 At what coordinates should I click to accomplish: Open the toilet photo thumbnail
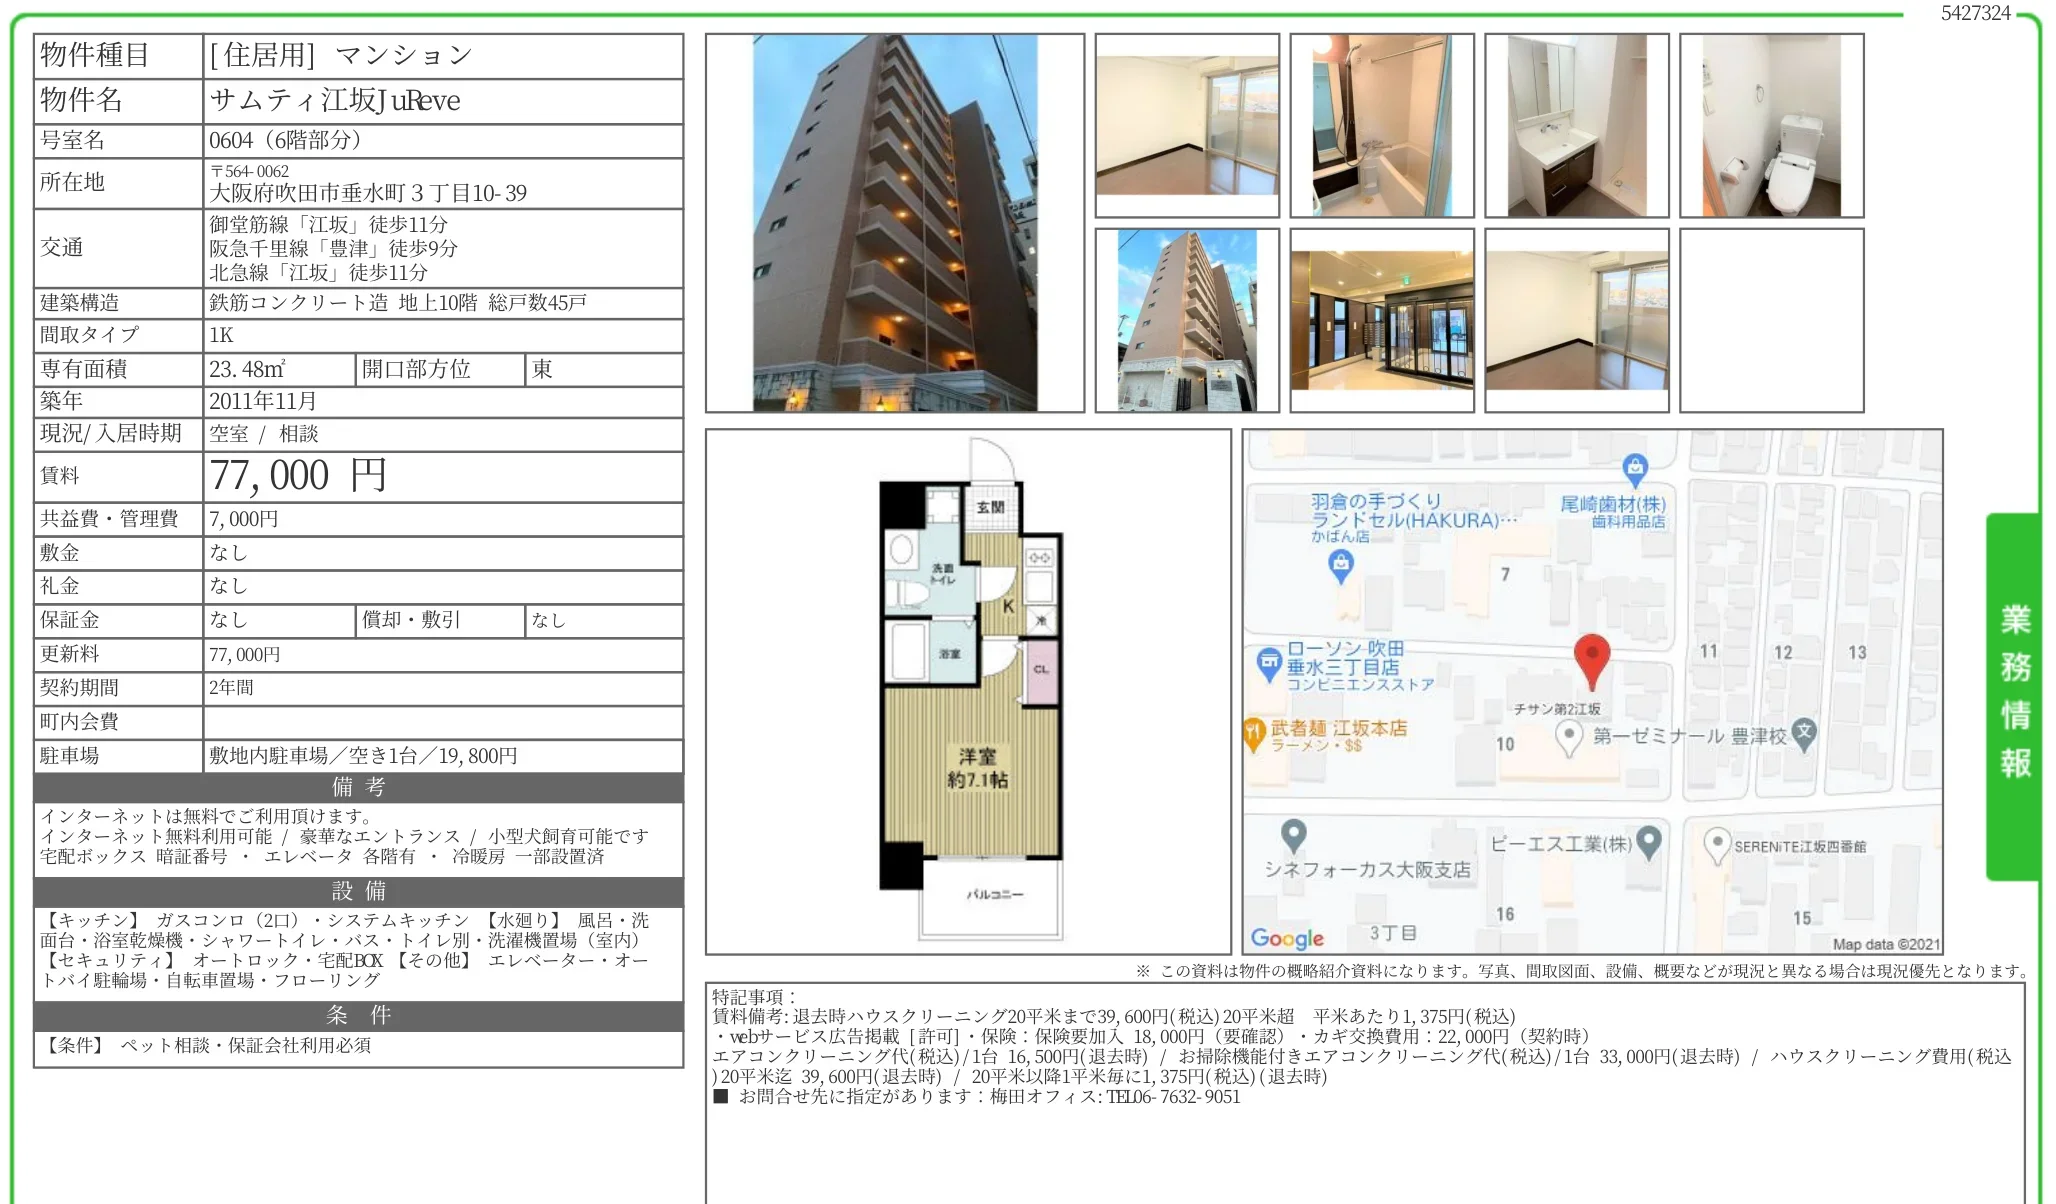[1771, 126]
